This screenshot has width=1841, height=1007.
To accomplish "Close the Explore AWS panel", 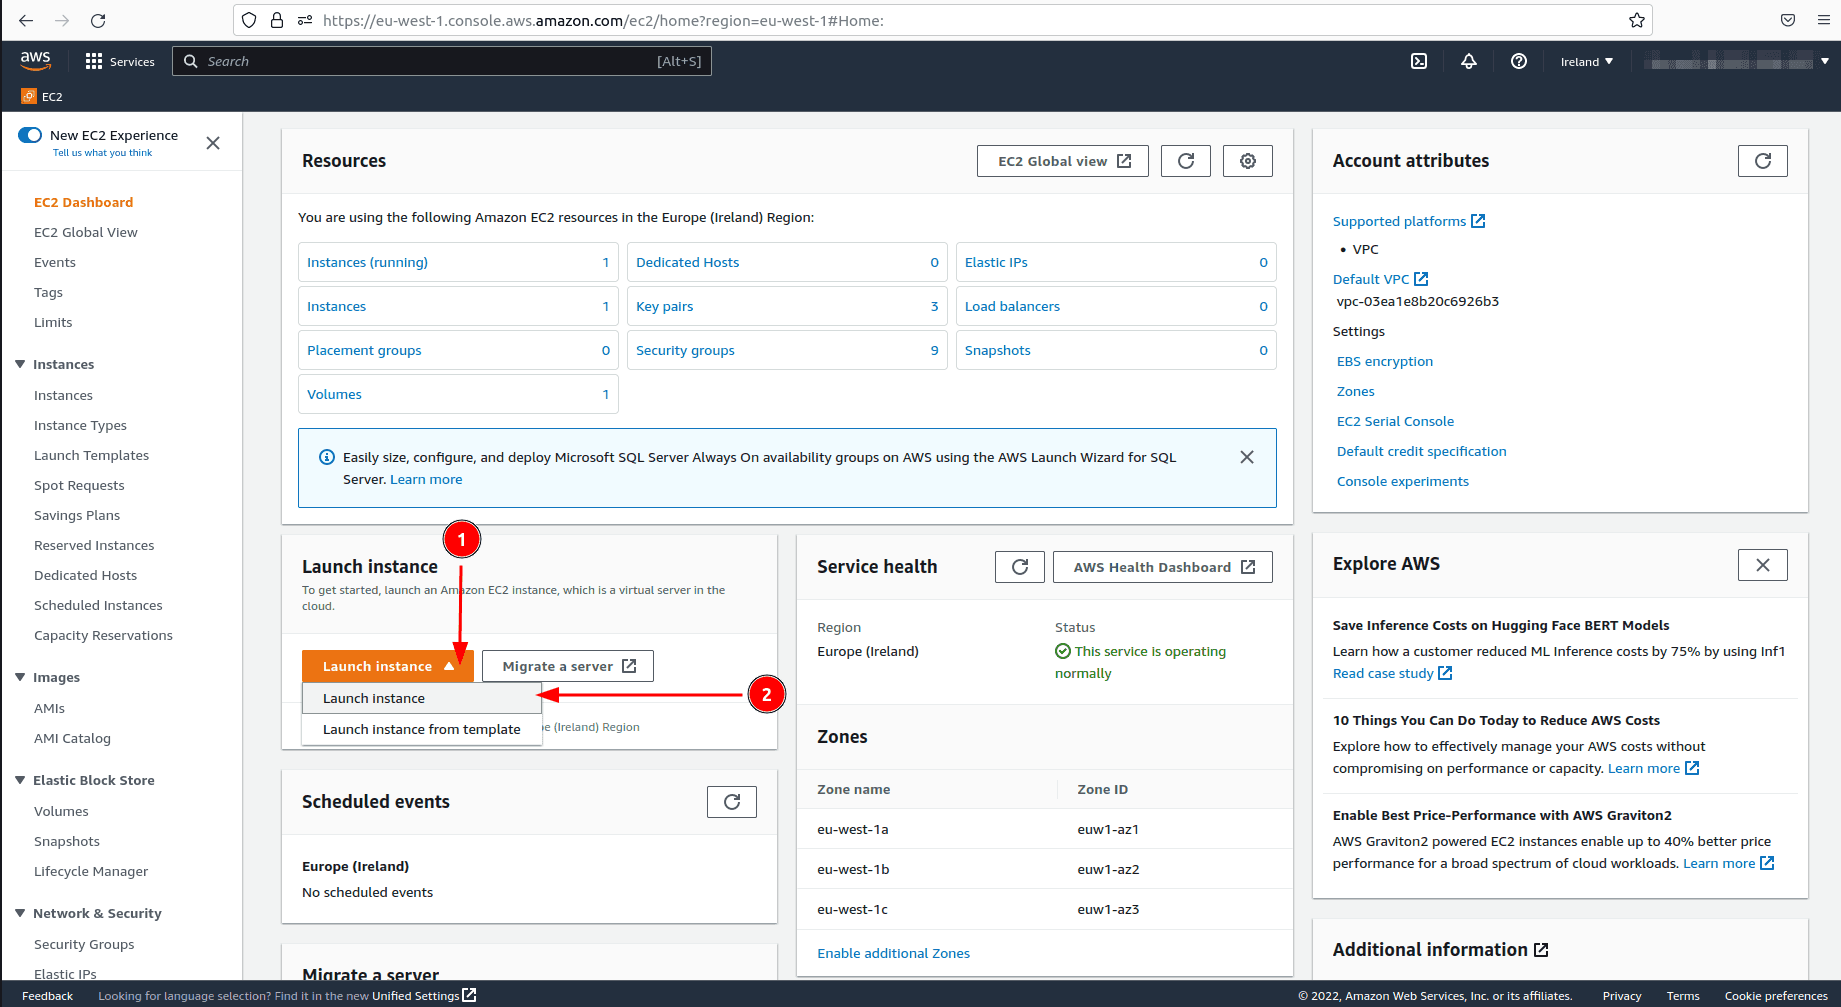I will pos(1763,565).
